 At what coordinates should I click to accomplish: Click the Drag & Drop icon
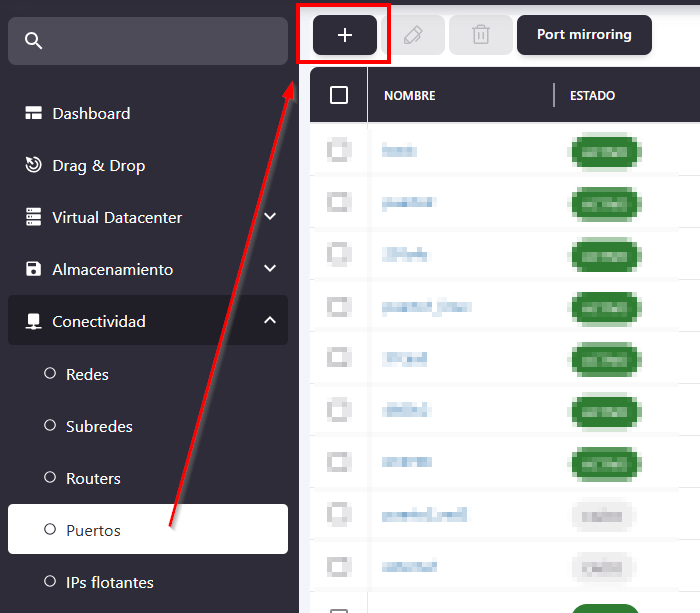tap(34, 166)
